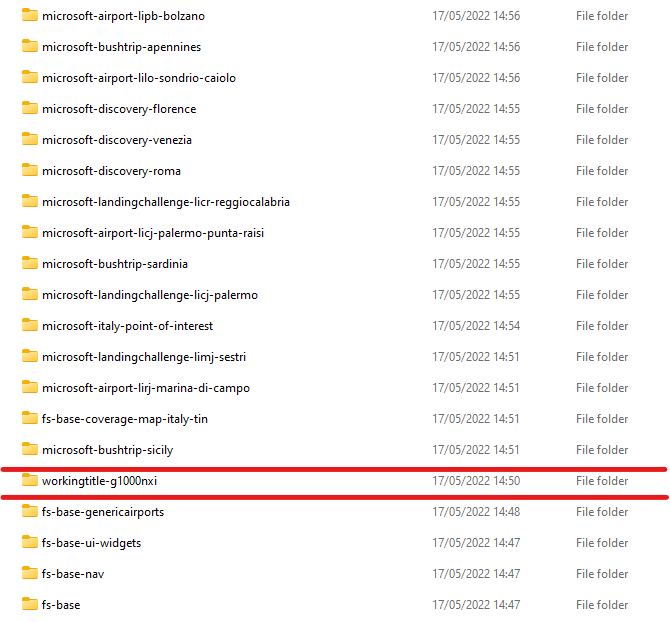This screenshot has height=622, width=670.
Task: Select microsoft-landingchallenge-licj-palermo name
Action: tap(150, 295)
